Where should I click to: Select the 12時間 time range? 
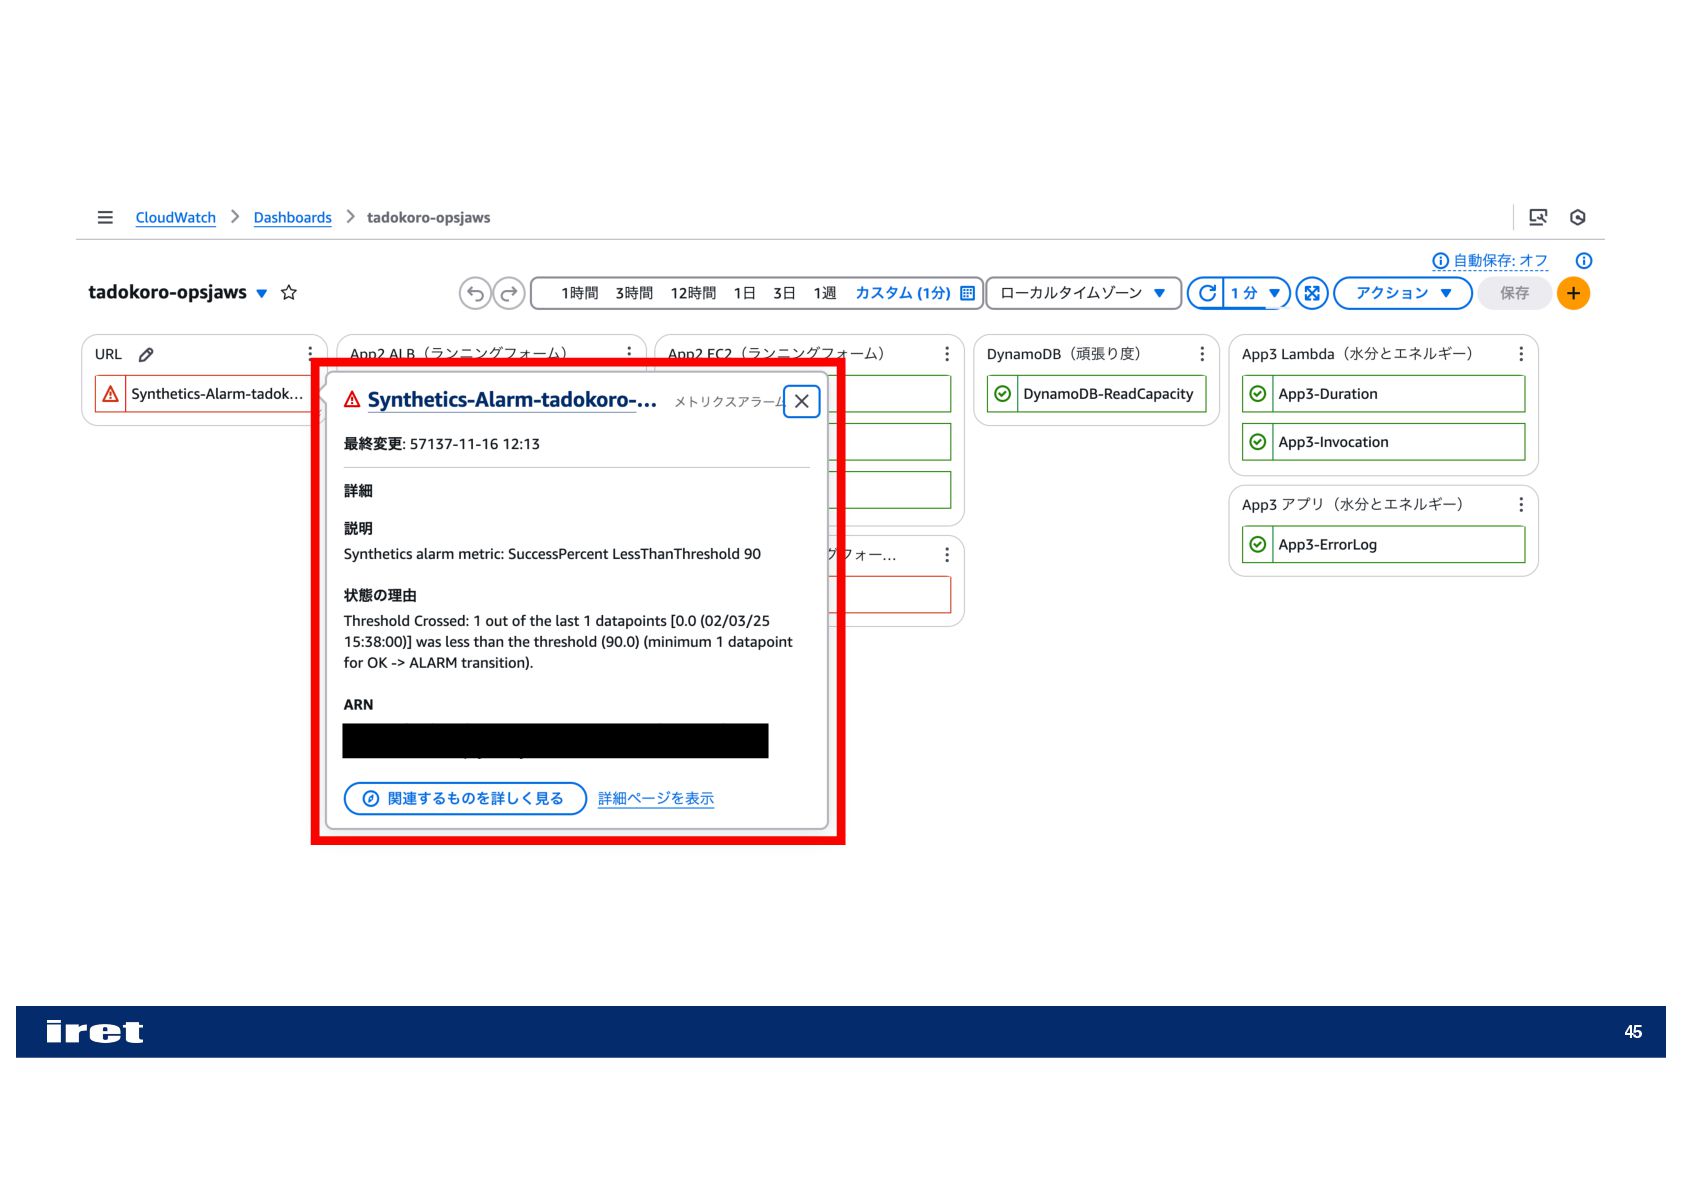tap(693, 293)
